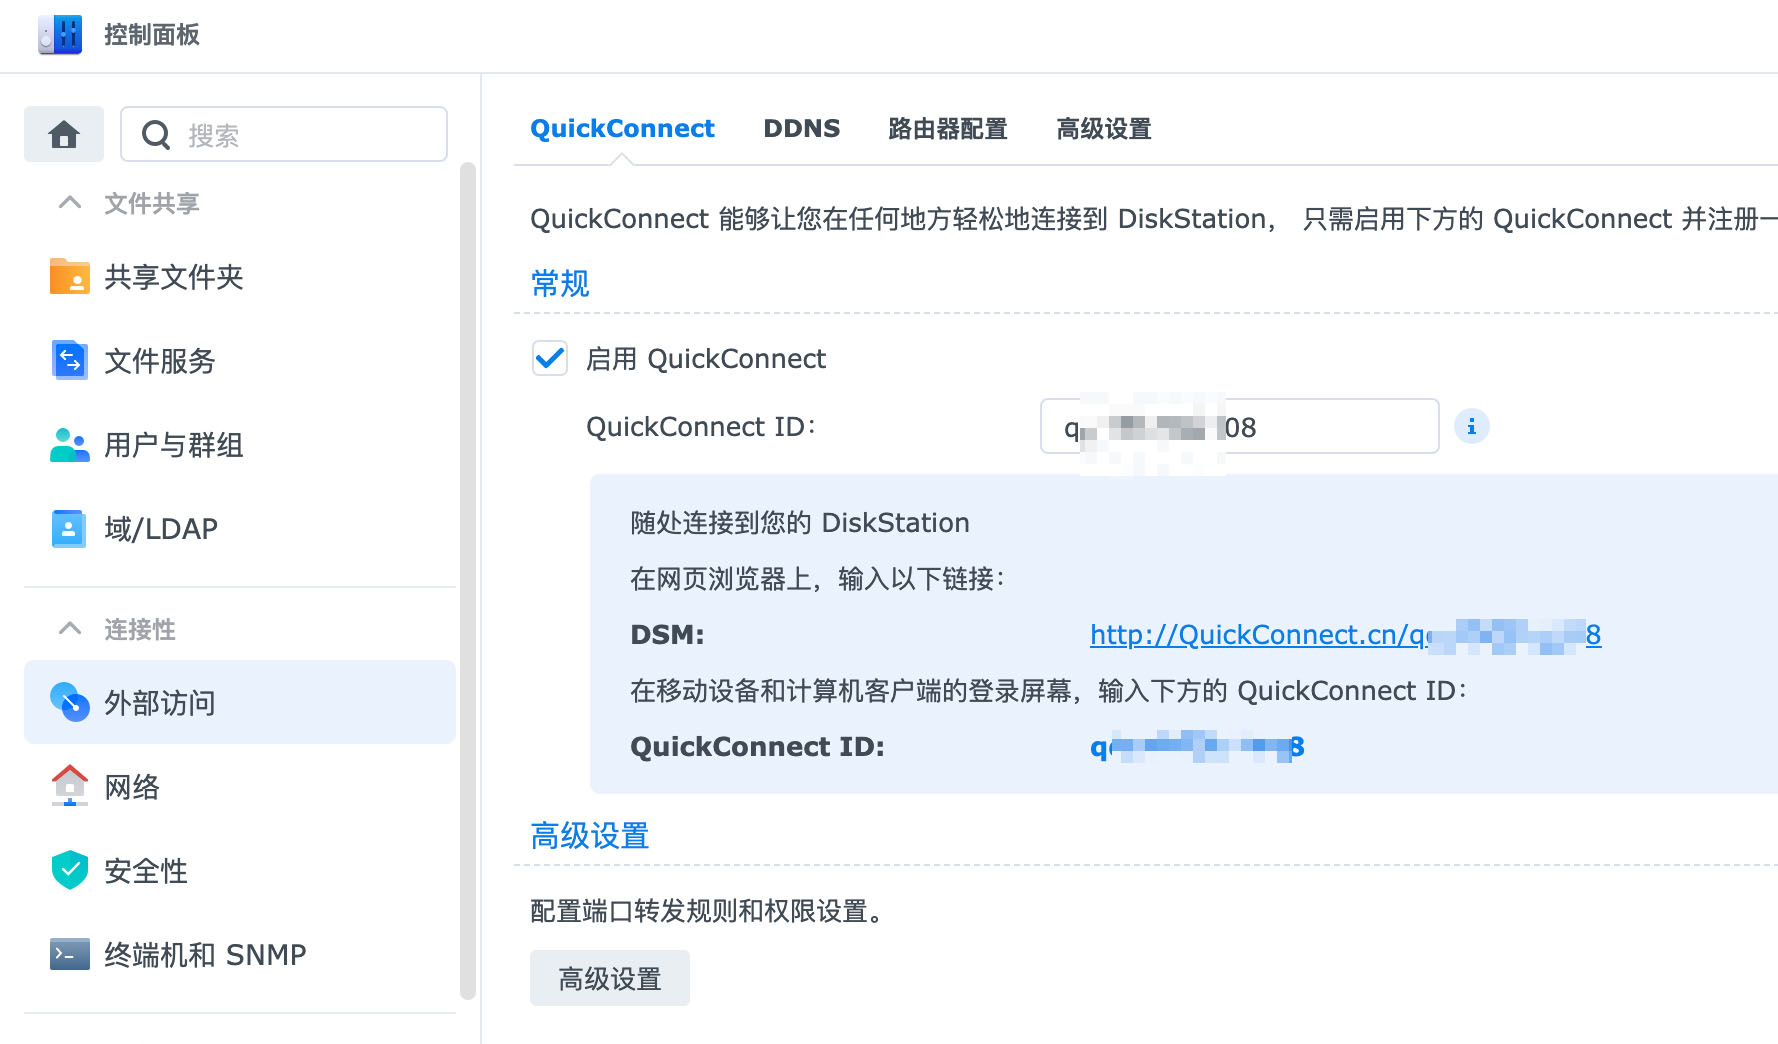This screenshot has width=1778, height=1044.
Task: Open File Services (文件服务) icon
Action: coord(69,361)
